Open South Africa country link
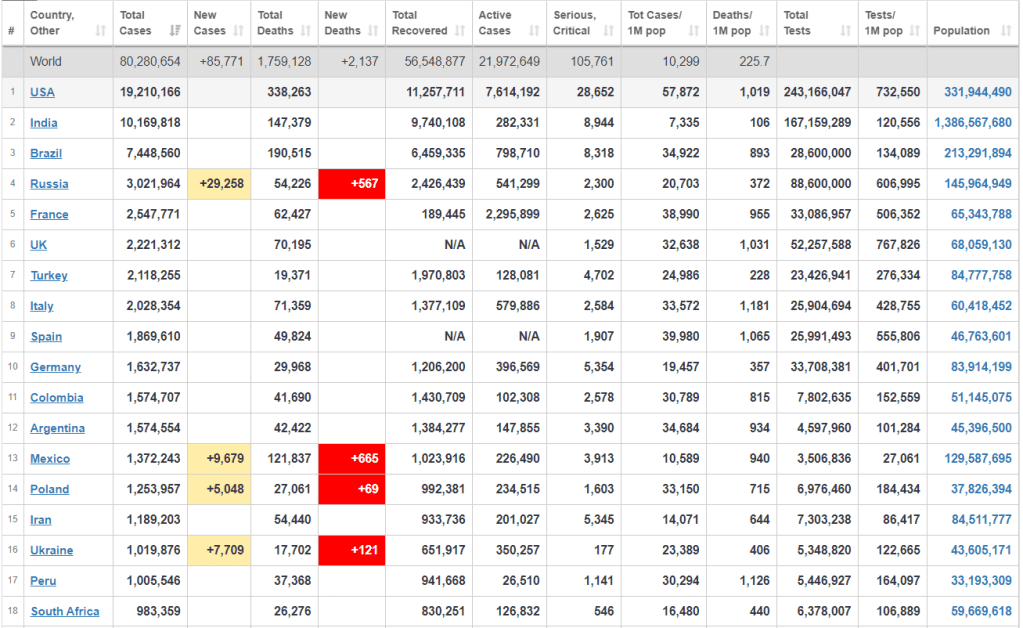 (65, 612)
